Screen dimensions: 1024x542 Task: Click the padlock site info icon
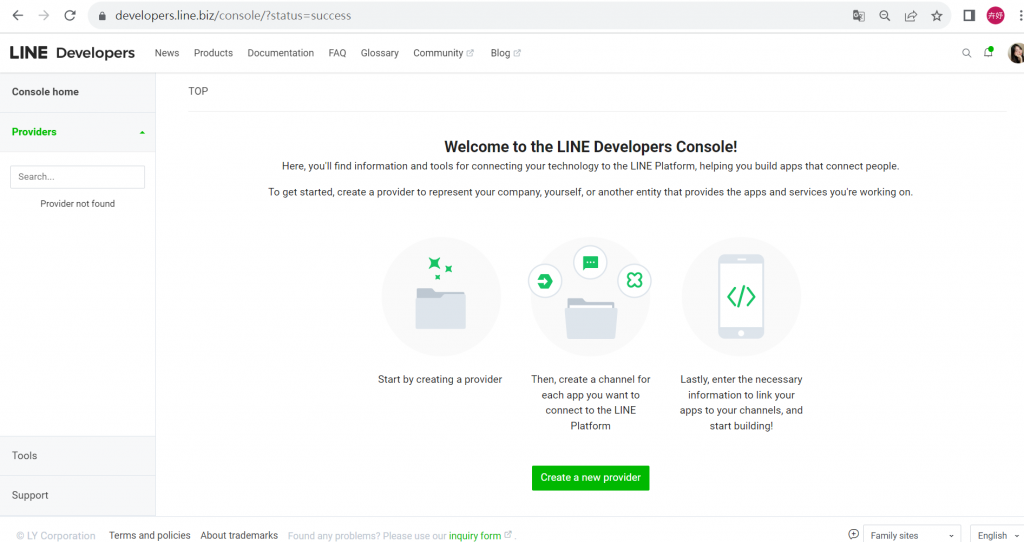102,16
